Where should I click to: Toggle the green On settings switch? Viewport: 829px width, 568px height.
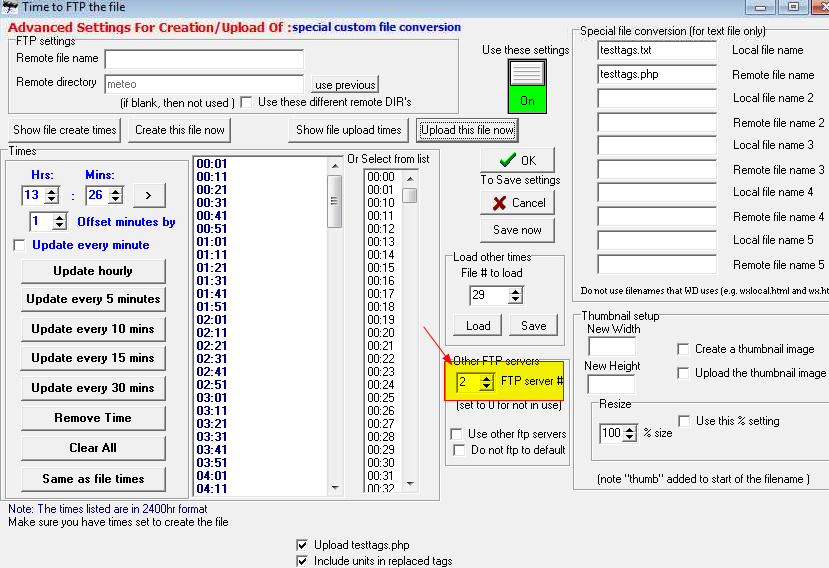527,86
